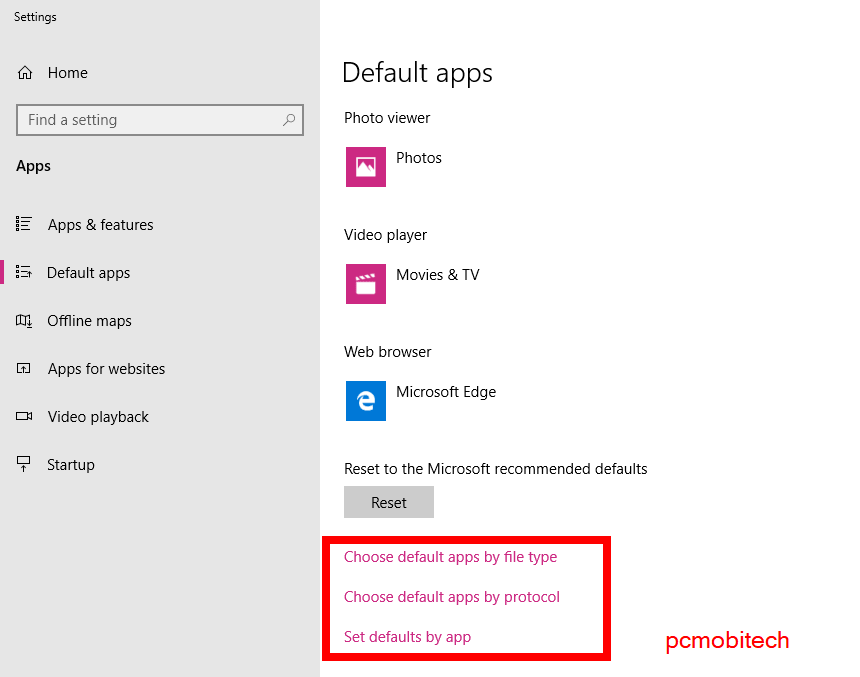Click the Video playback camera icon
860x677 pixels.
(x=24, y=416)
